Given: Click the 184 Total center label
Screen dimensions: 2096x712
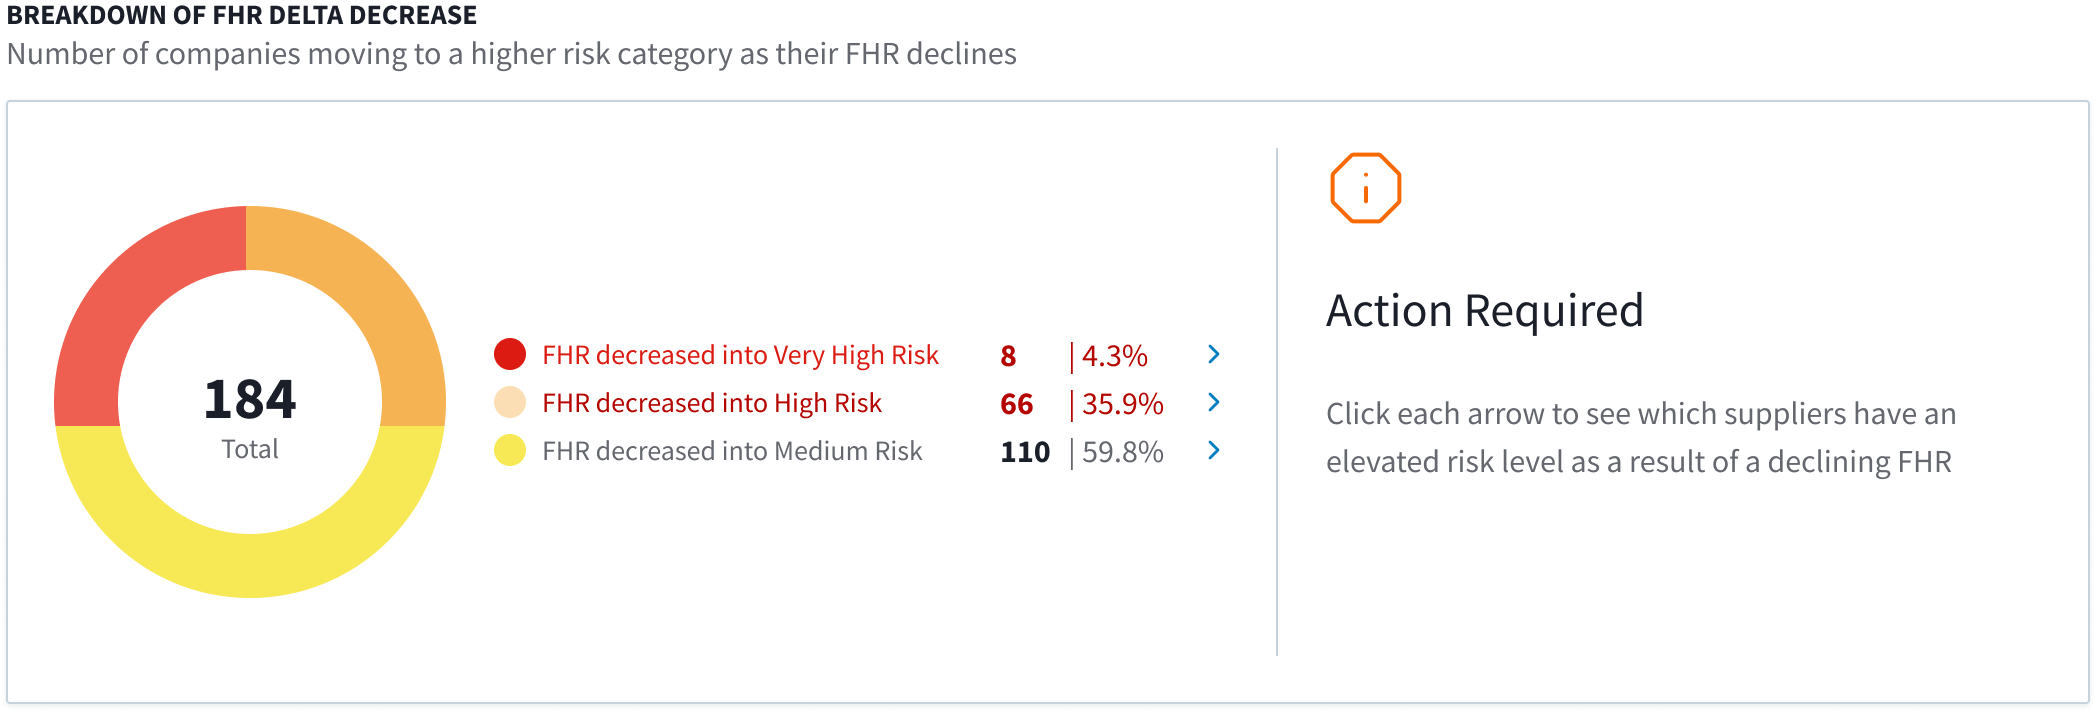Looking at the screenshot, I should pyautogui.click(x=250, y=418).
